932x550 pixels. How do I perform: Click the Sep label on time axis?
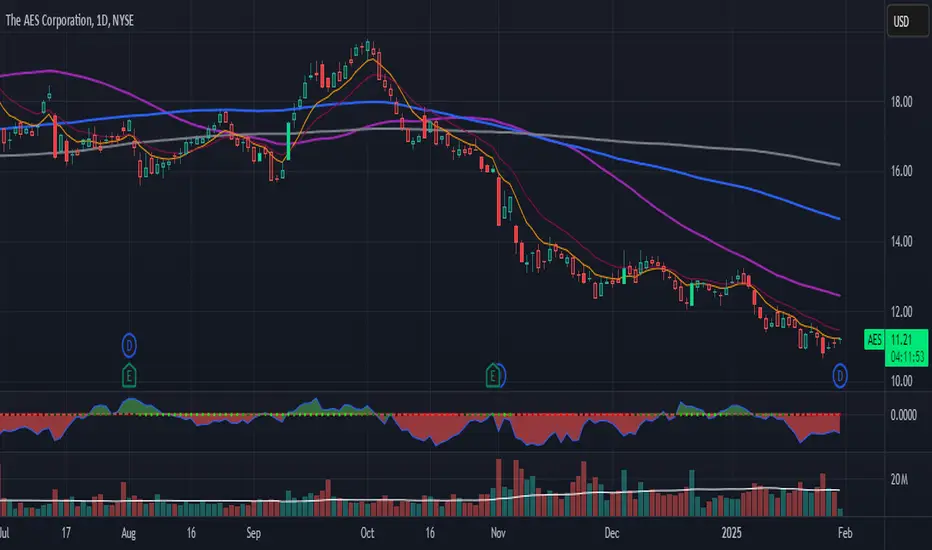253,533
